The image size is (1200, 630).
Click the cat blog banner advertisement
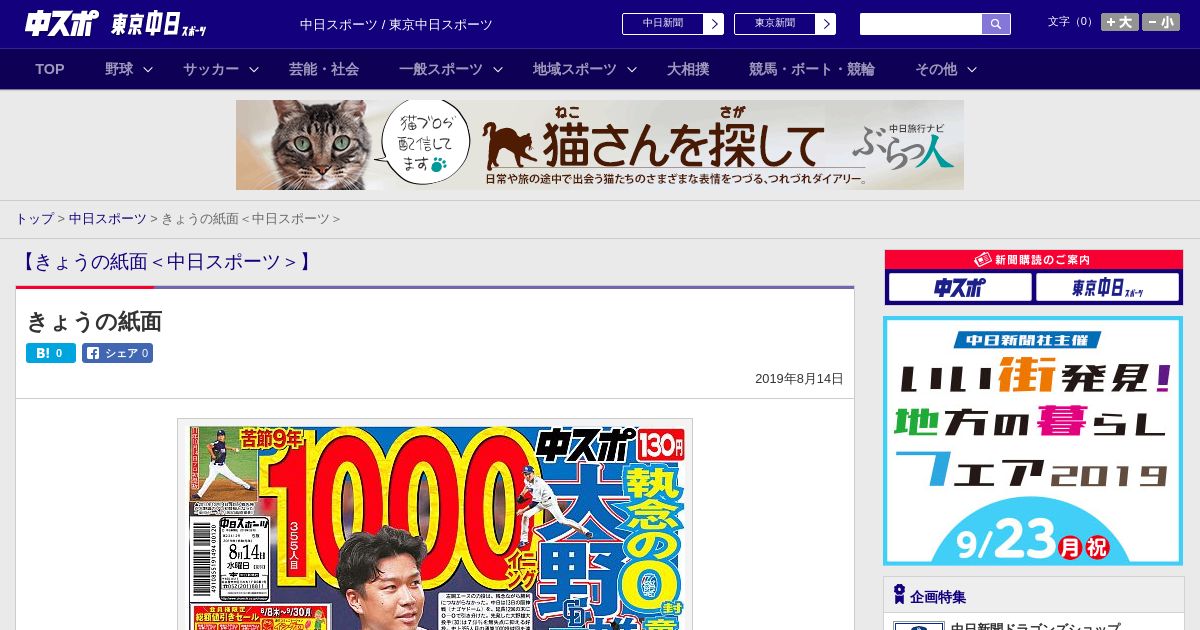pyautogui.click(x=600, y=145)
